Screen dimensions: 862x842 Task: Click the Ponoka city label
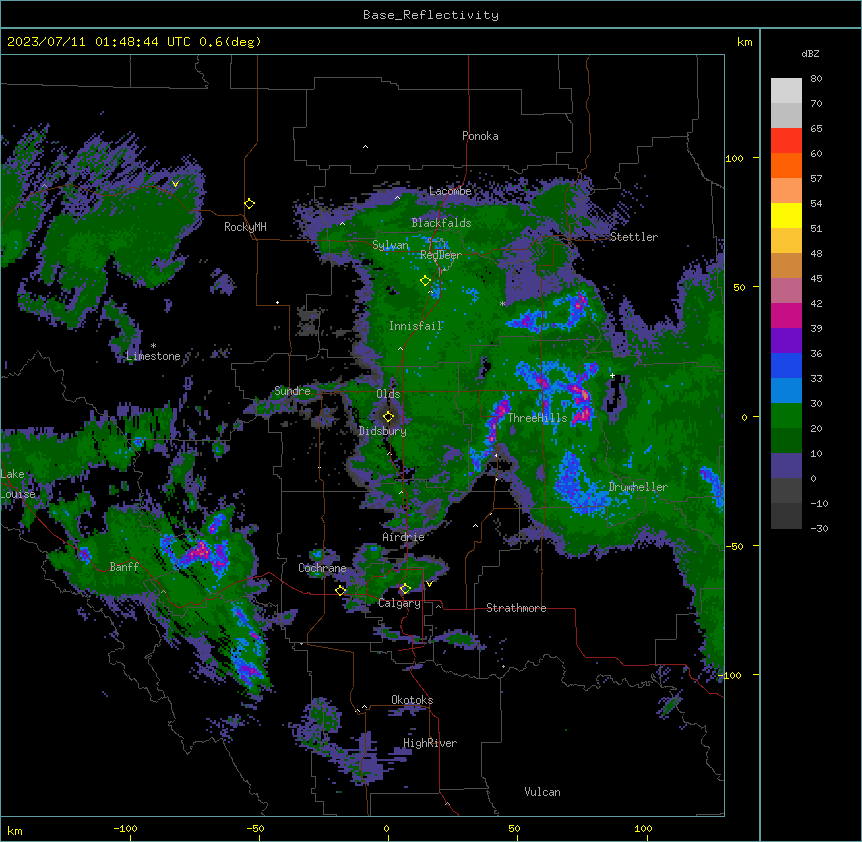click(x=480, y=136)
